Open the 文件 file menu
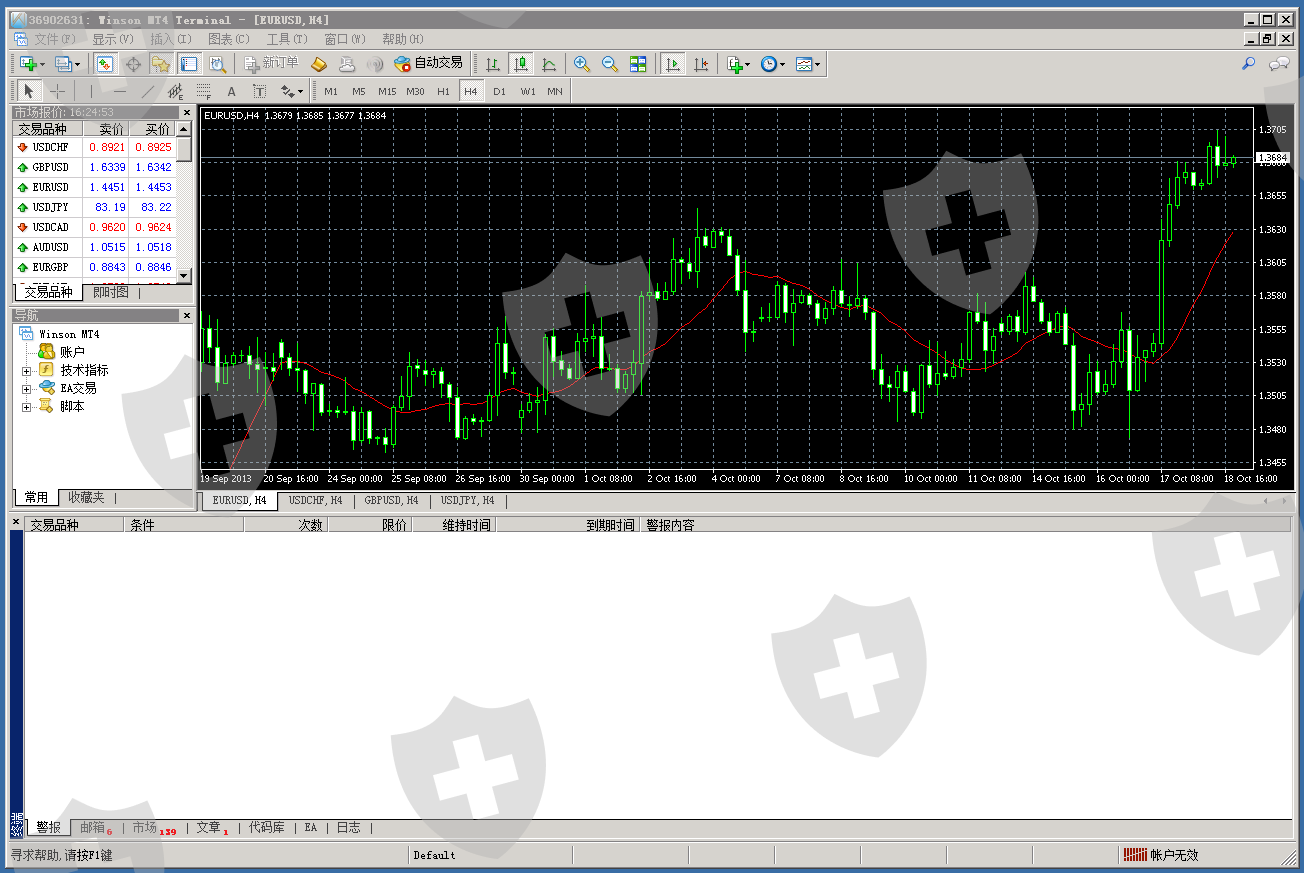1304x873 pixels. click(x=54, y=39)
